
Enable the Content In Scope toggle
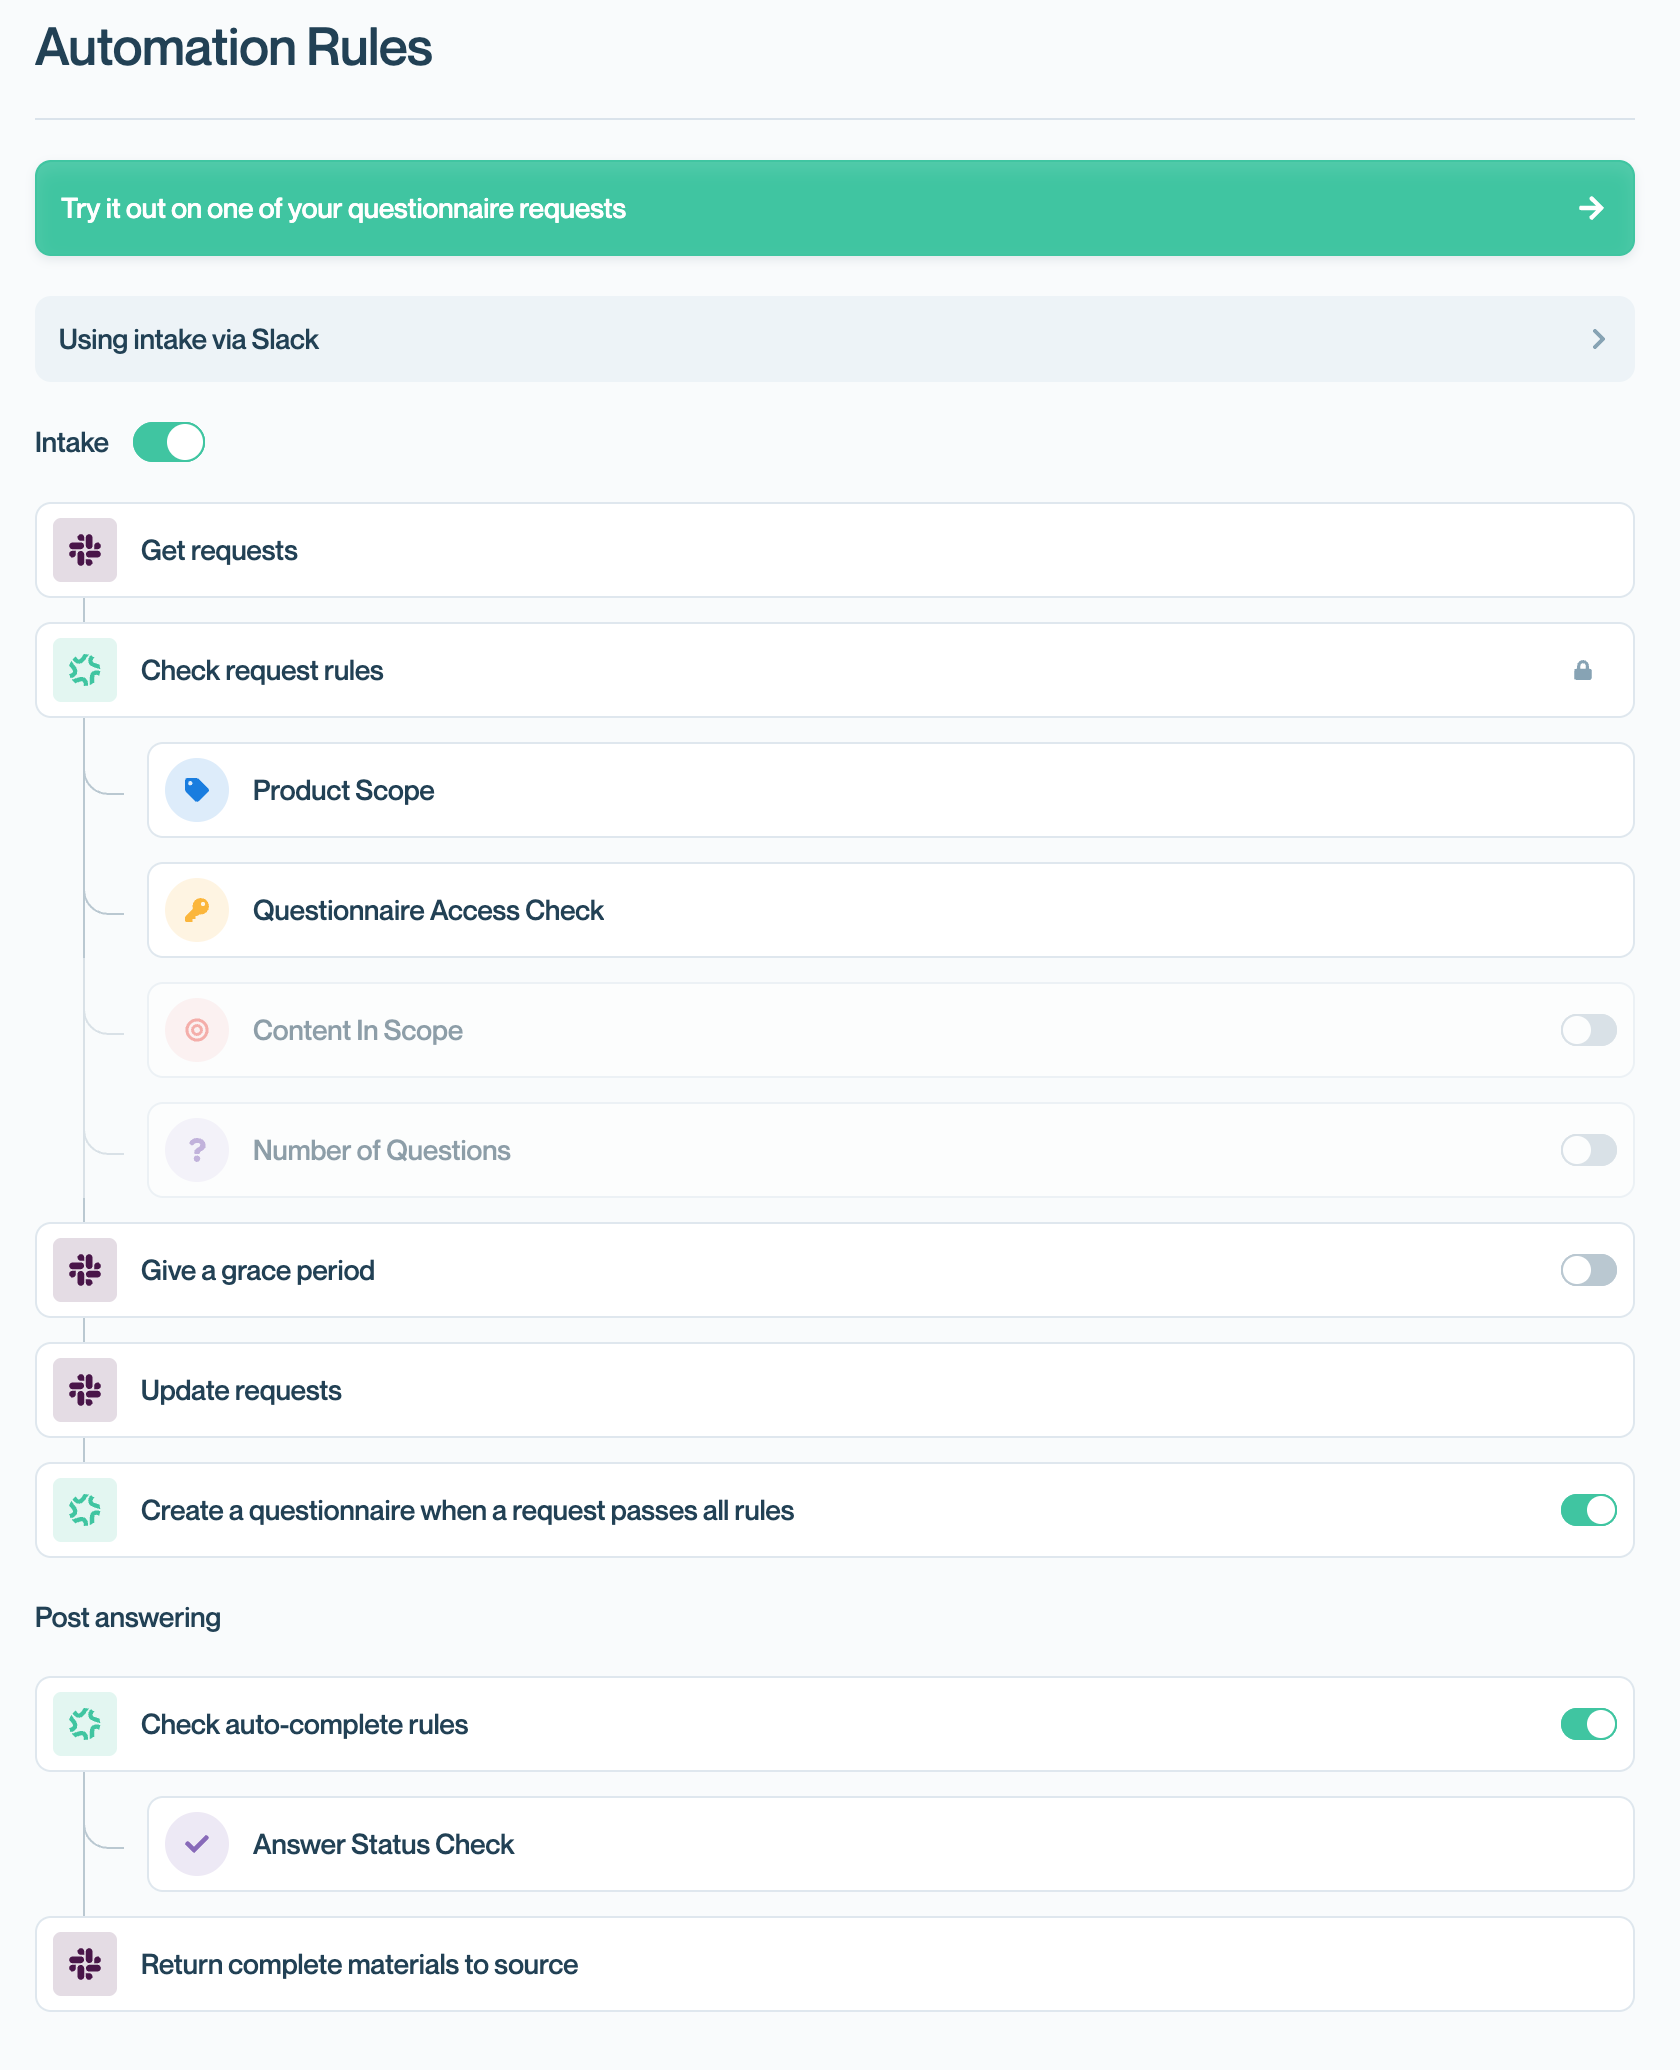(1589, 1030)
